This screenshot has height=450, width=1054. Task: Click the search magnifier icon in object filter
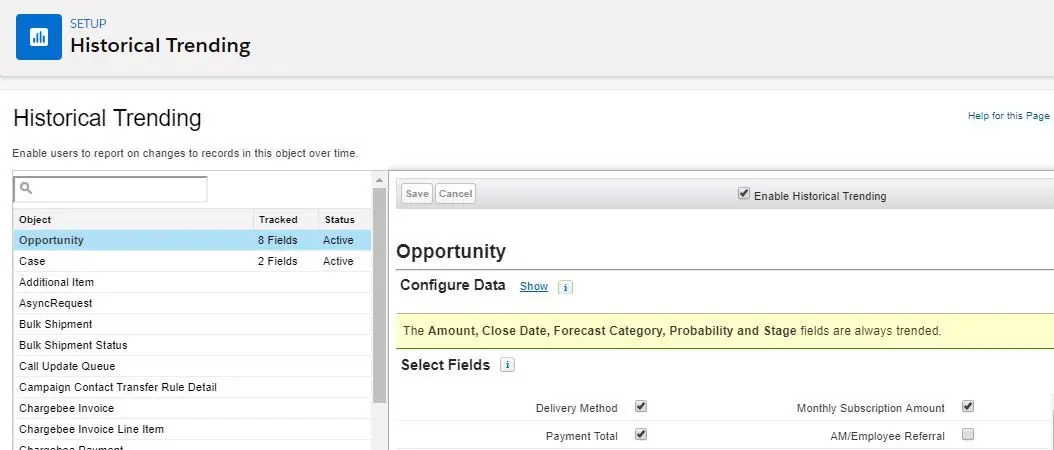[26, 188]
